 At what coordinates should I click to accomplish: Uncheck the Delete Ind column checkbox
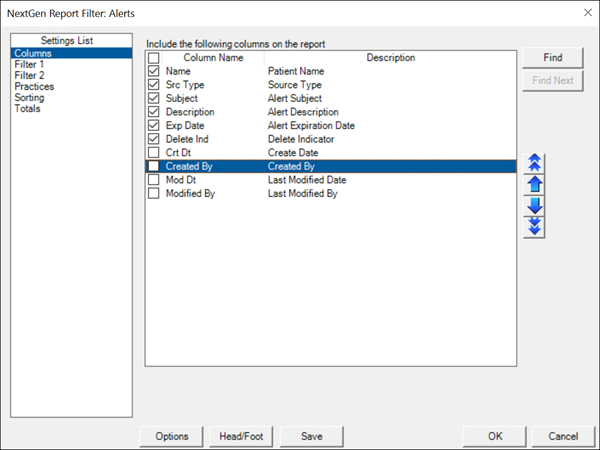pyautogui.click(x=153, y=139)
